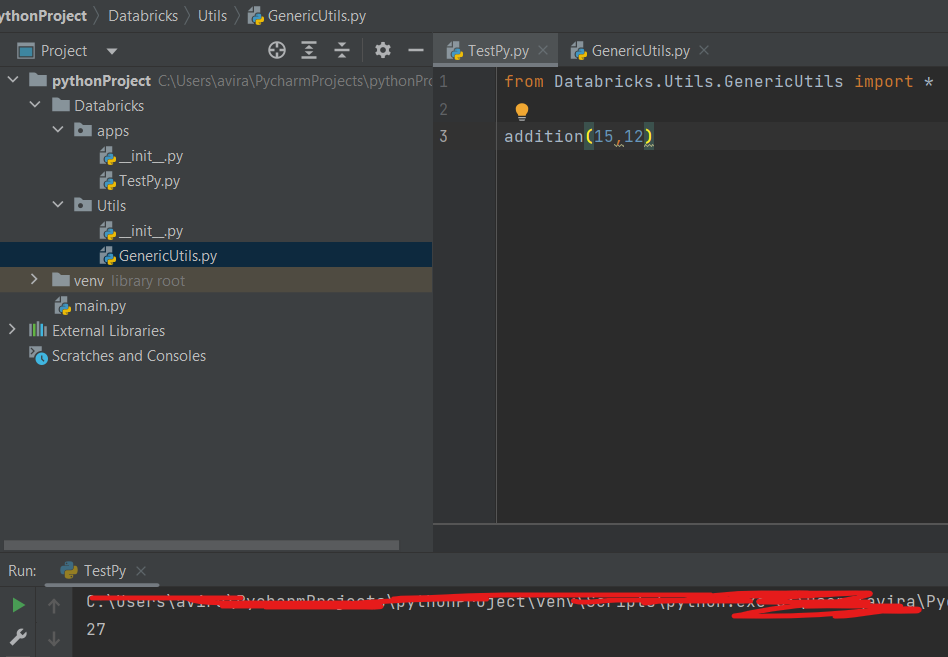Open the Project view dropdown

coord(111,51)
